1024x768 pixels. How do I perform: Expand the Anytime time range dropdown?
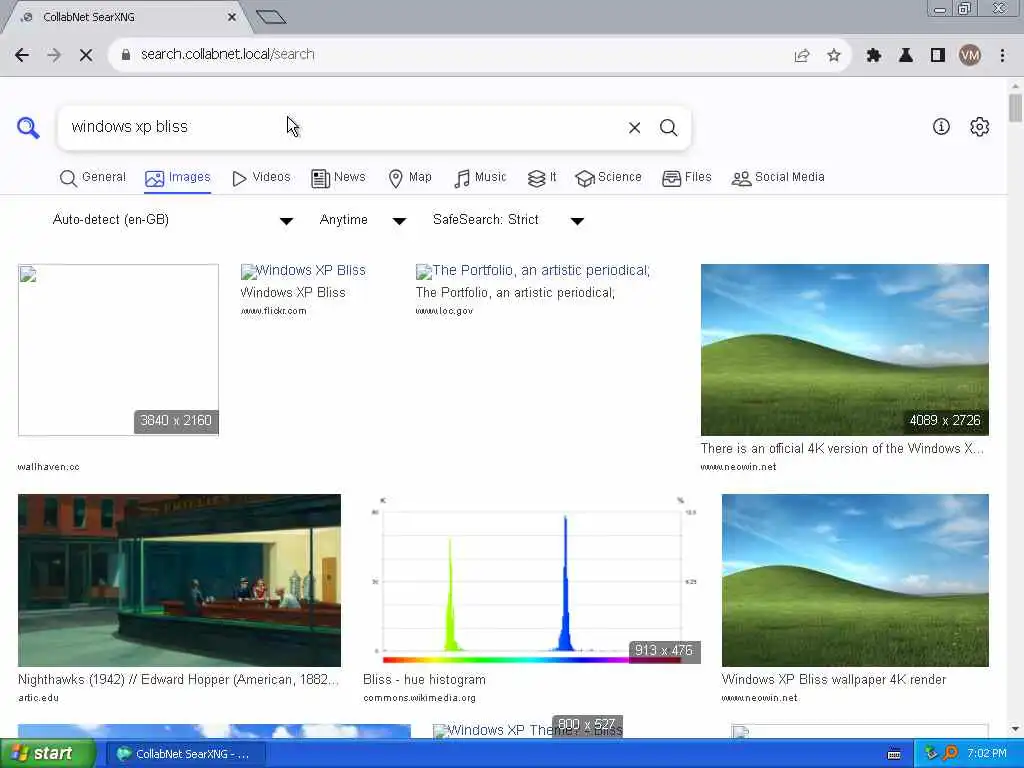click(x=362, y=220)
